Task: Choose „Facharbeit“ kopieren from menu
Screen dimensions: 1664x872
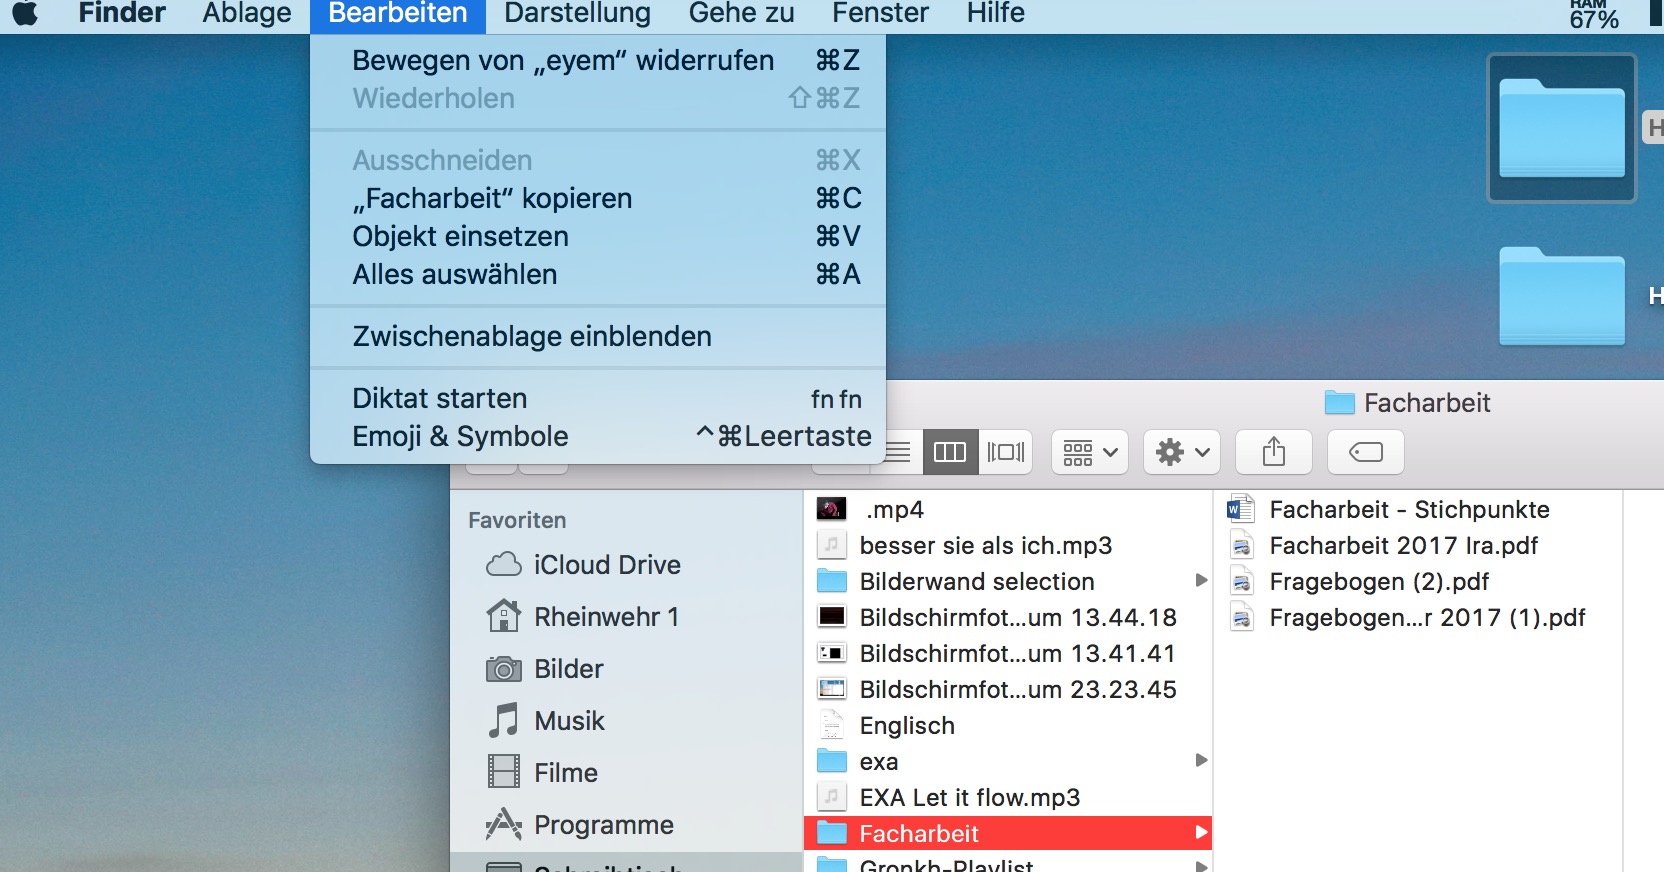Action: (492, 199)
